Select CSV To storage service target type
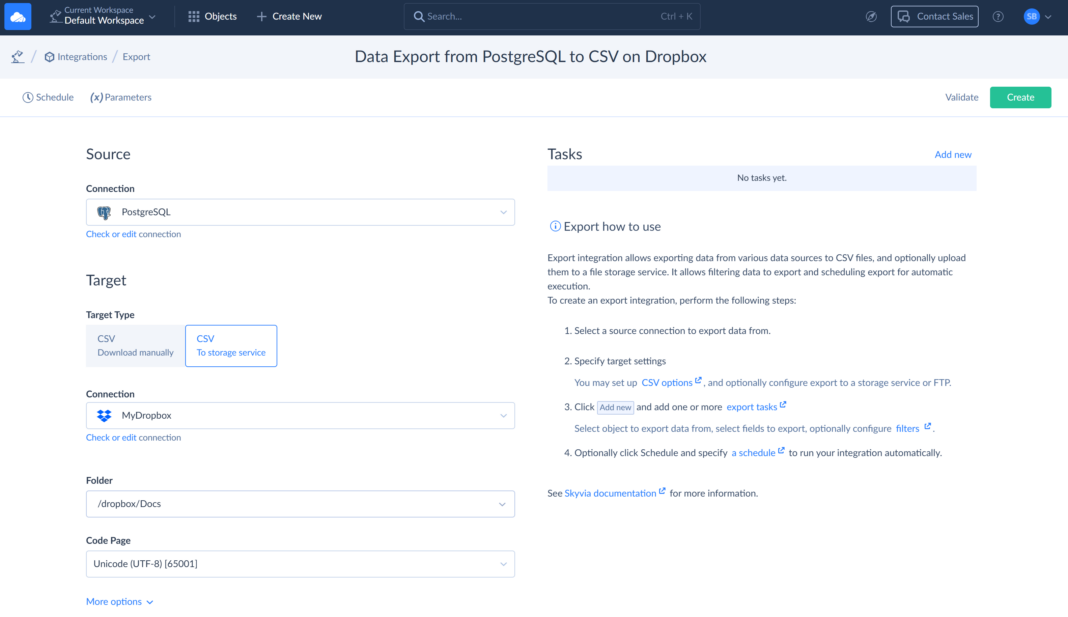The width and height of the screenshot is (1068, 617). (231, 345)
